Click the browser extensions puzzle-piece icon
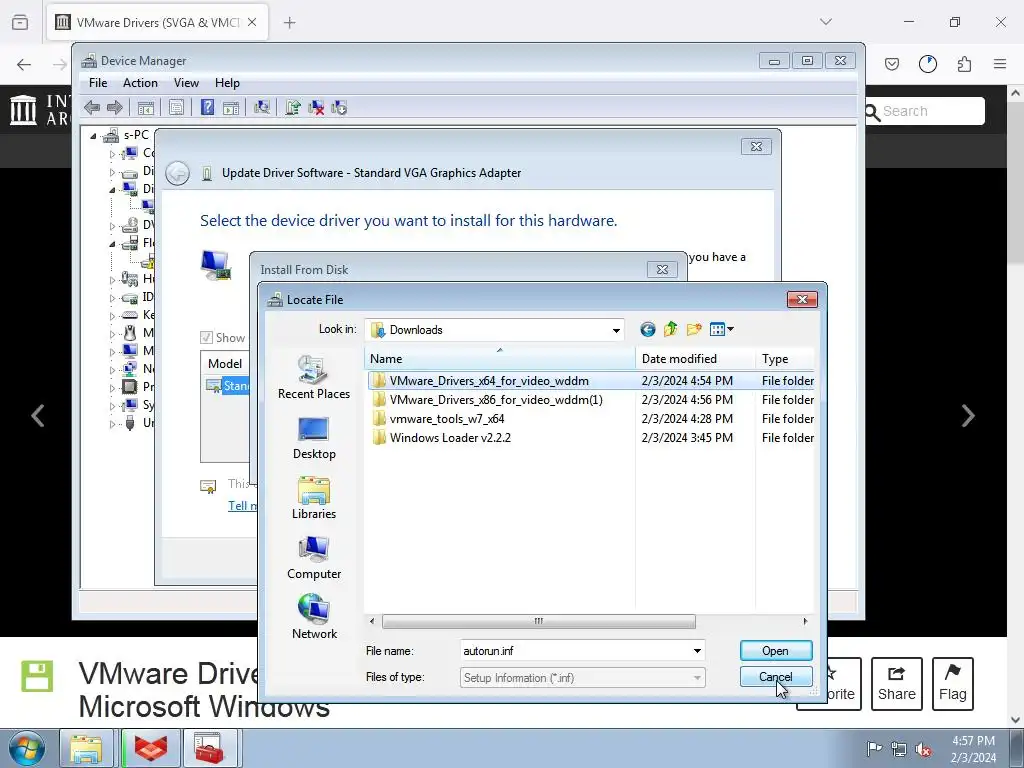This screenshot has width=1024, height=768. 964,64
